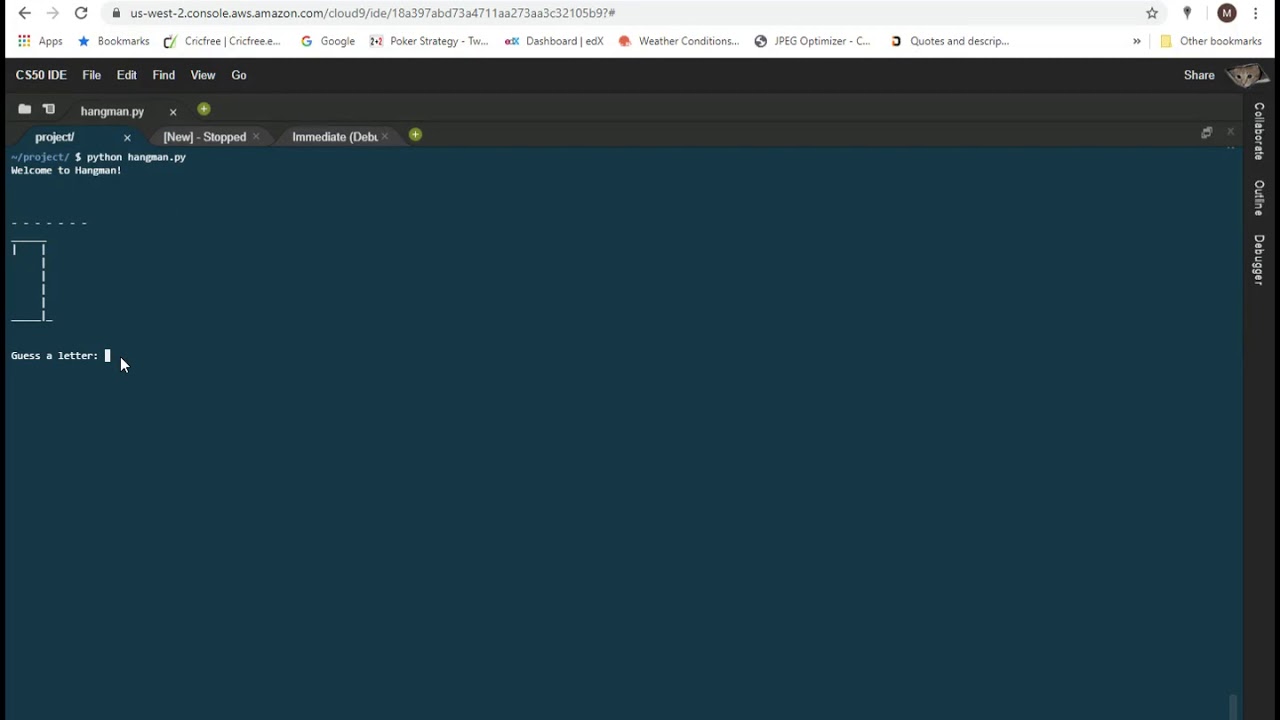Close the hangman.py tab
This screenshot has width=1280, height=720.
[x=173, y=111]
